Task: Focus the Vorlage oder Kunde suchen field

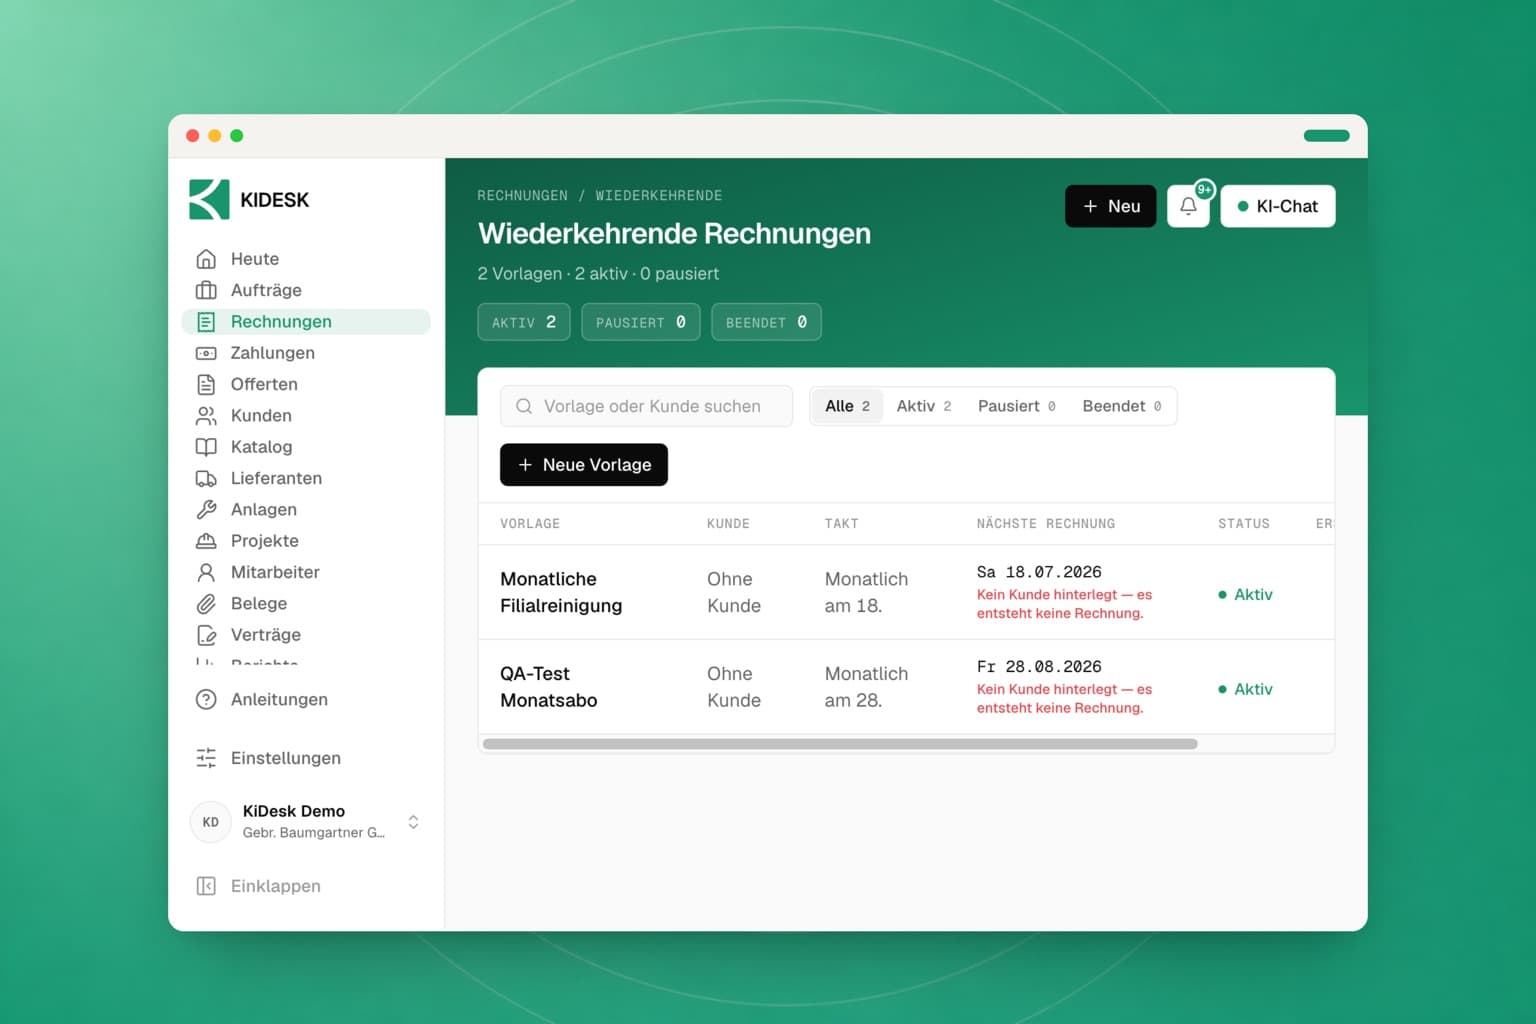Action: click(646, 406)
